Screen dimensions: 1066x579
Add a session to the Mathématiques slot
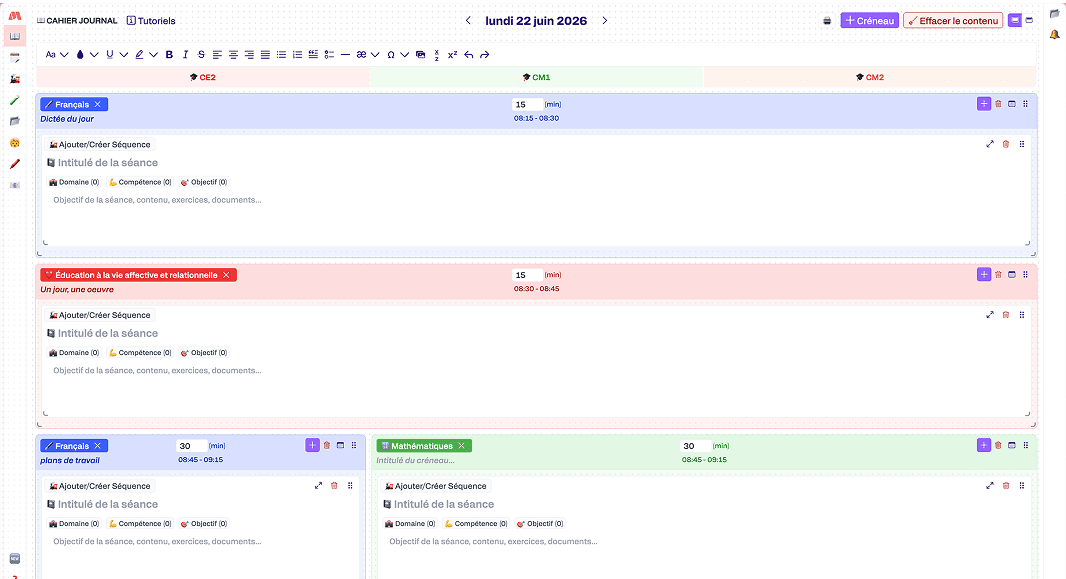(x=984, y=445)
